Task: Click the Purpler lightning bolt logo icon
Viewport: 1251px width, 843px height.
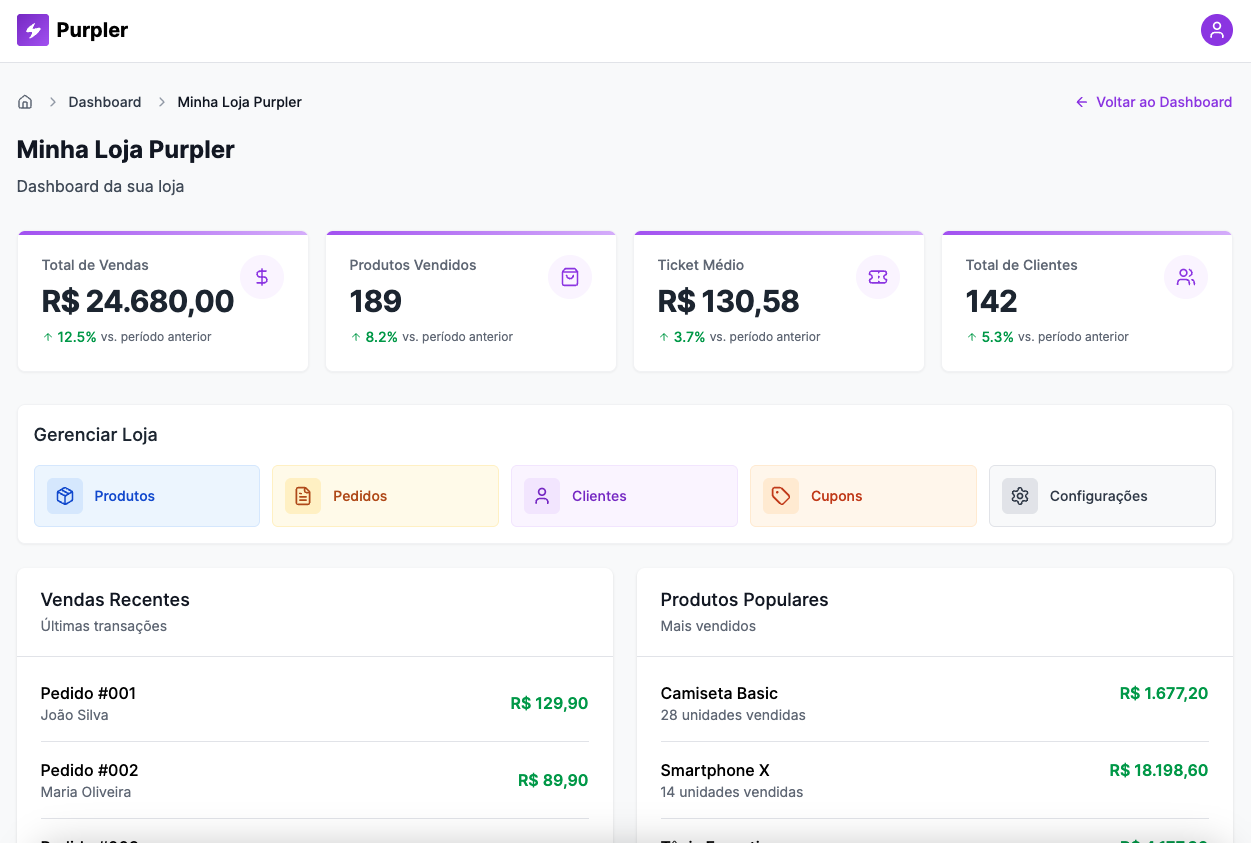Action: (31, 30)
